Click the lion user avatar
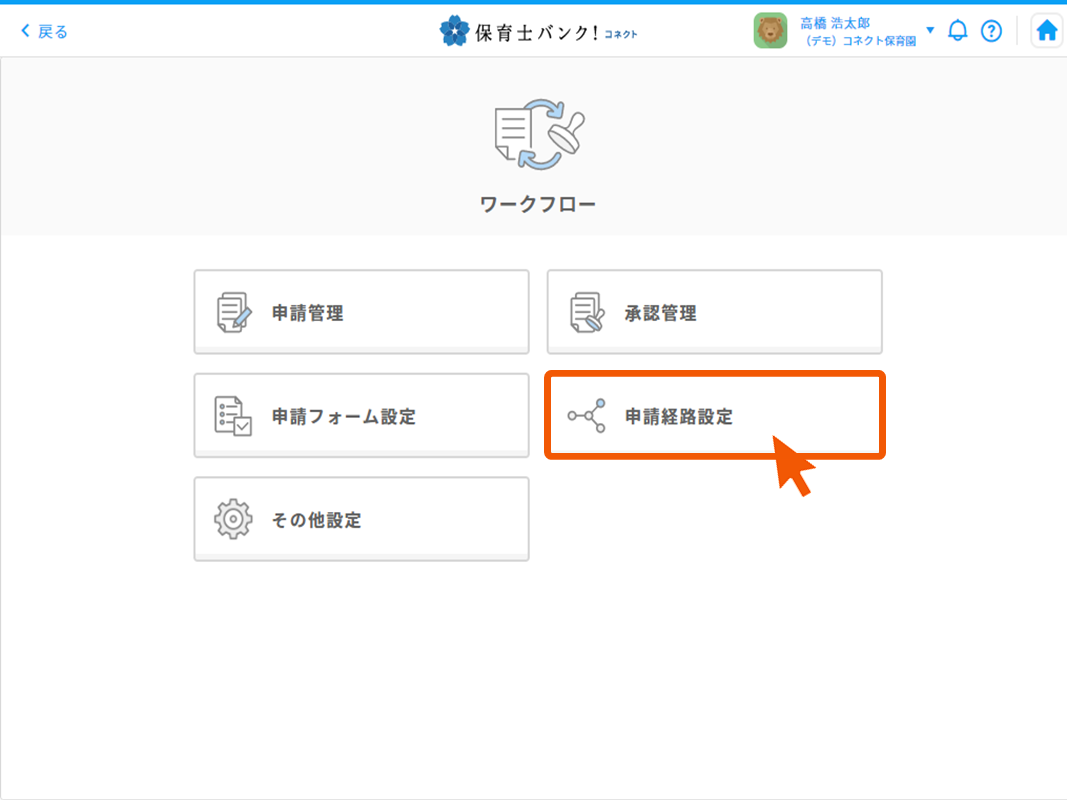 770,31
